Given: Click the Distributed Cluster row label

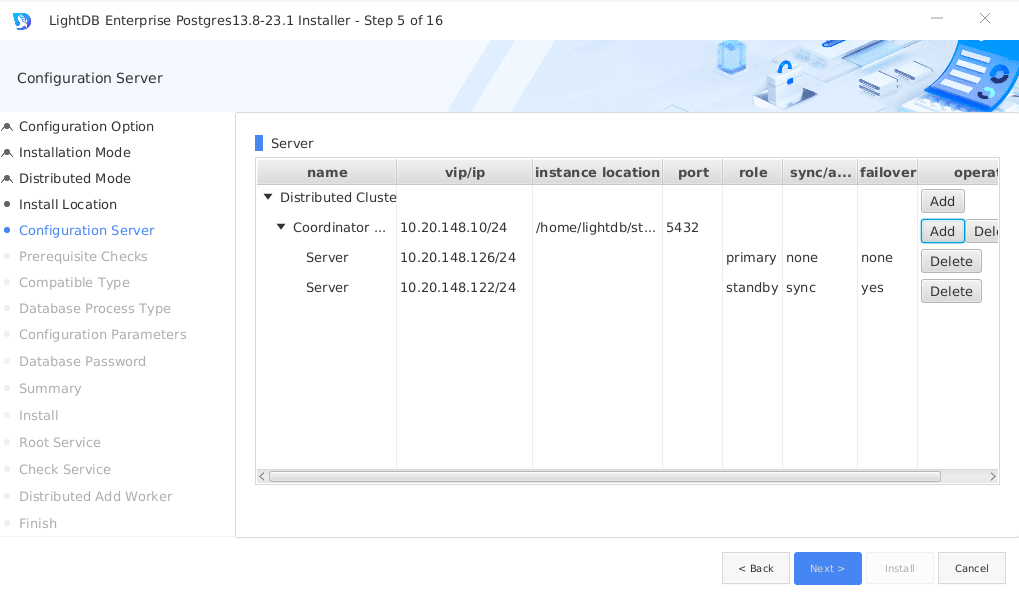Looking at the screenshot, I should tap(338, 197).
